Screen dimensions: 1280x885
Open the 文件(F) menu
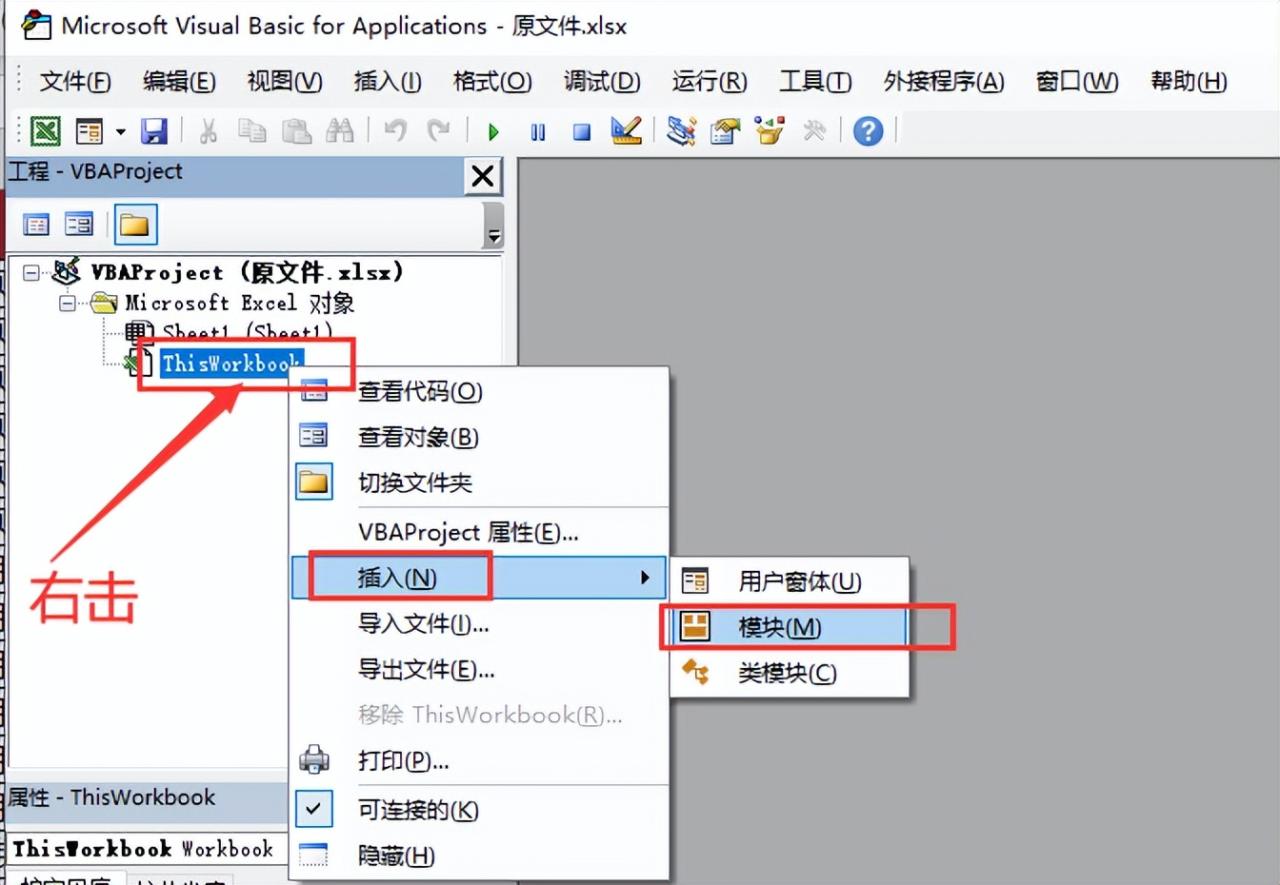coord(76,82)
